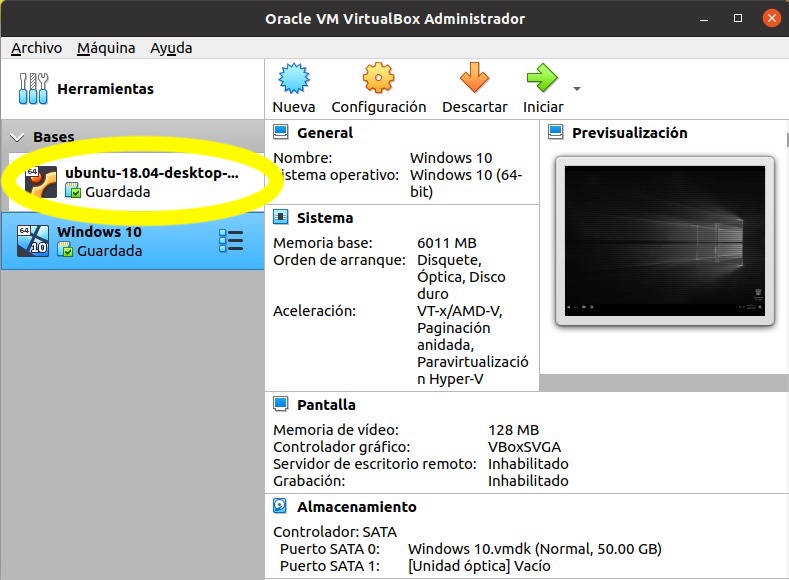Select the Windows 10 virtual machine
The width and height of the screenshot is (789, 580).
pos(132,241)
